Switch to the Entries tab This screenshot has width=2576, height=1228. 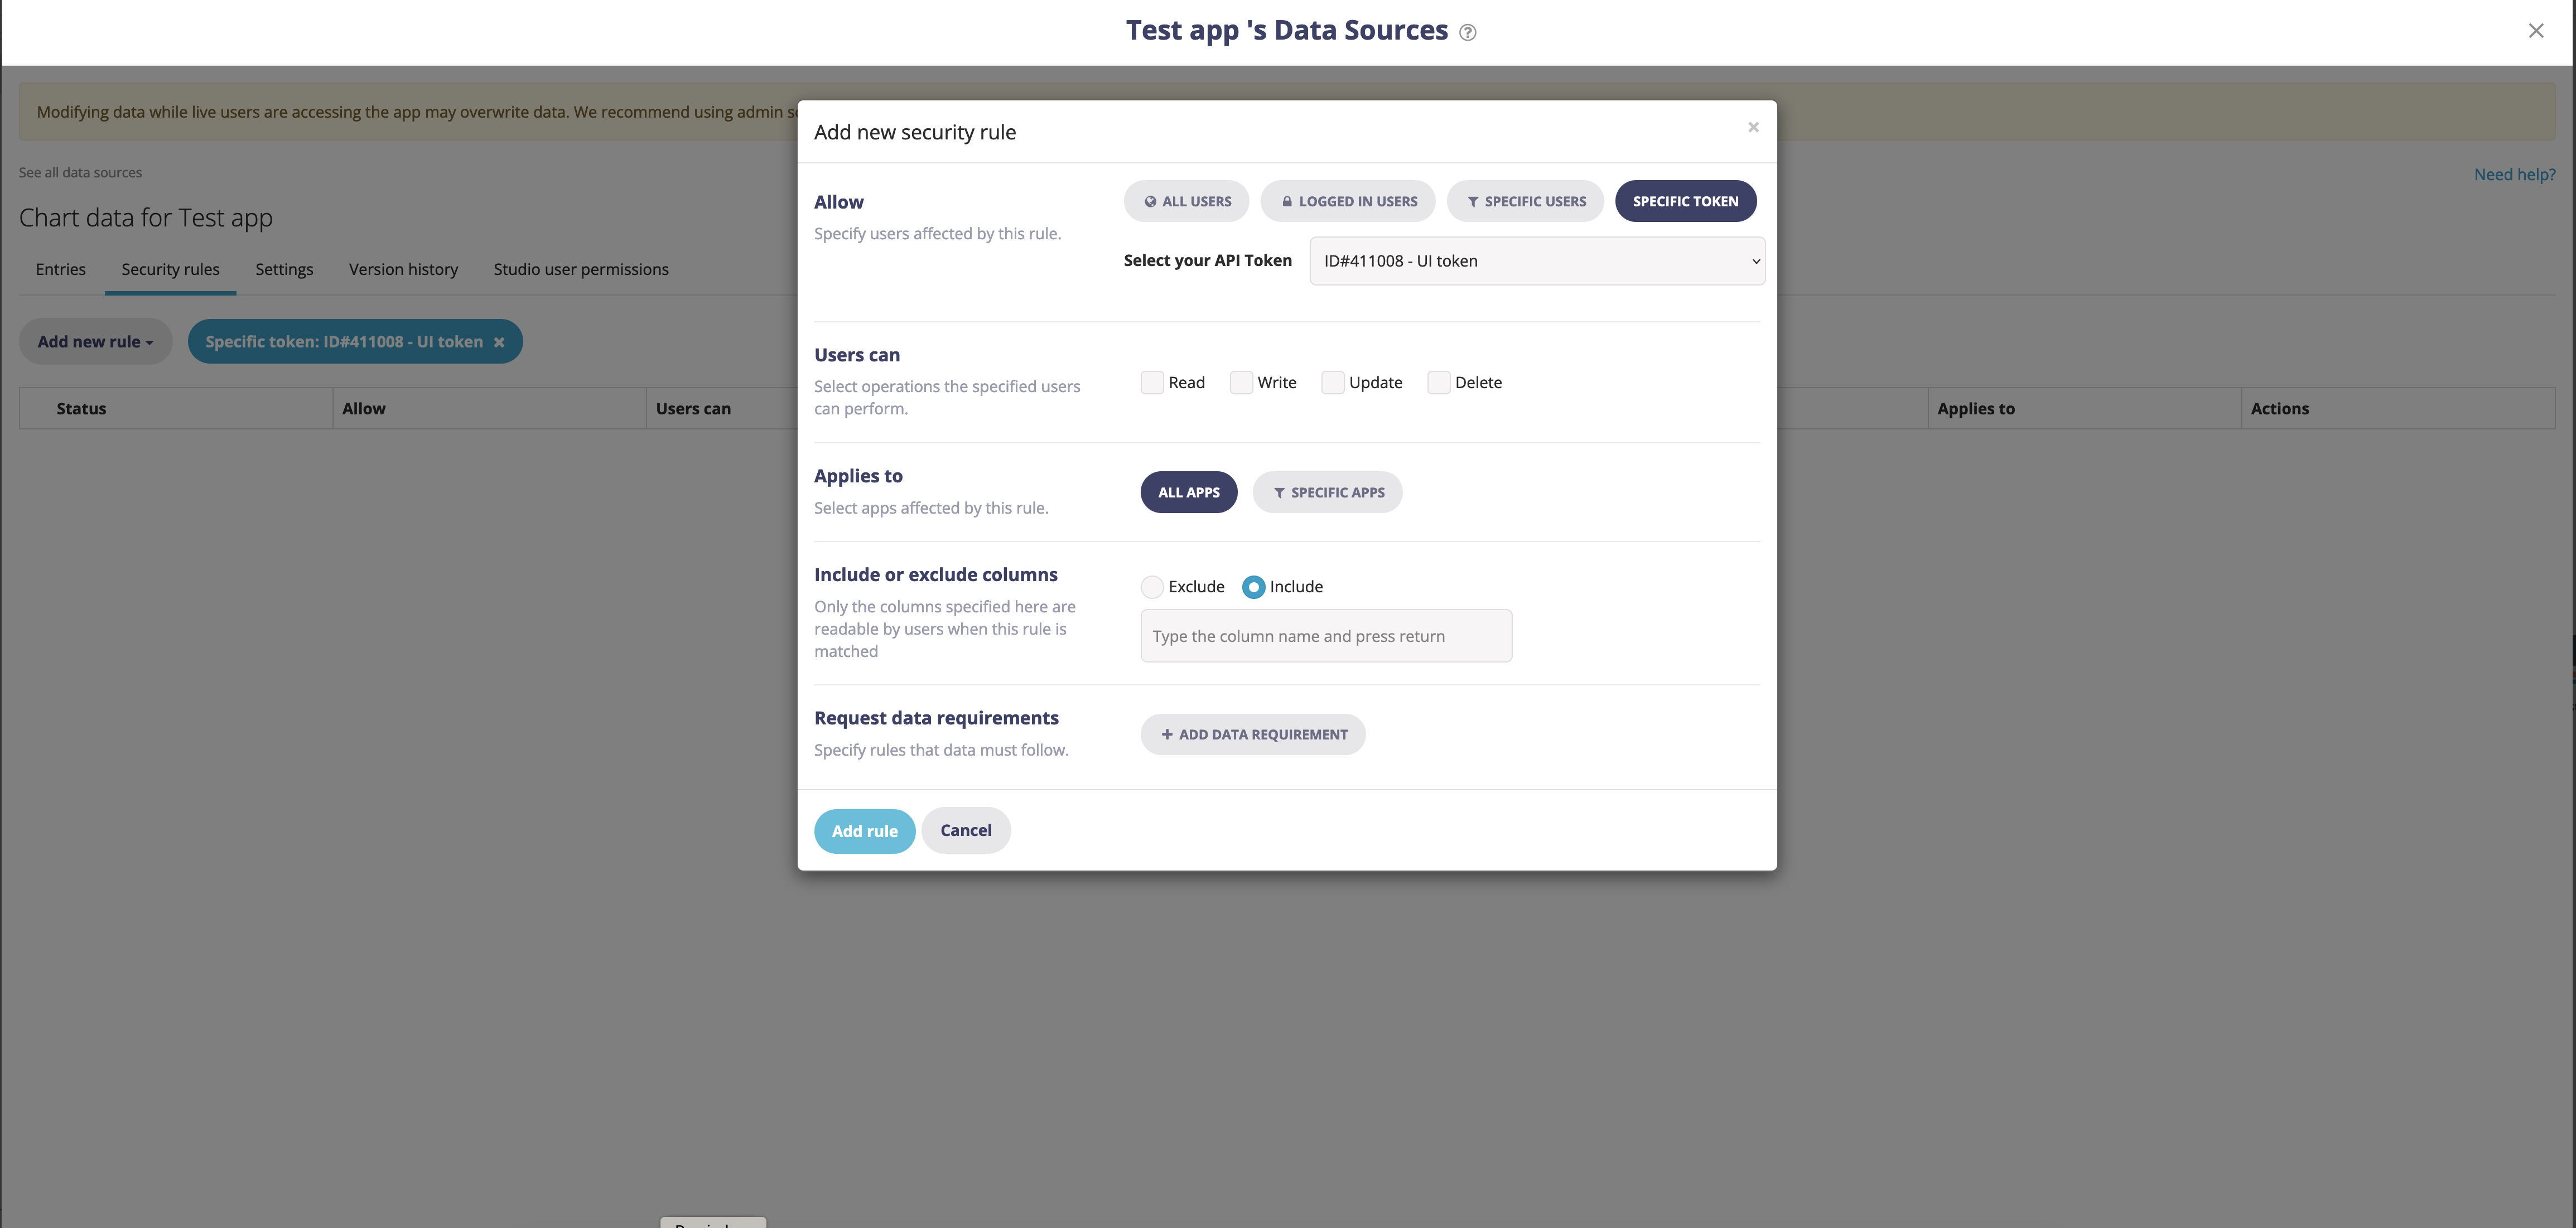[x=60, y=269]
